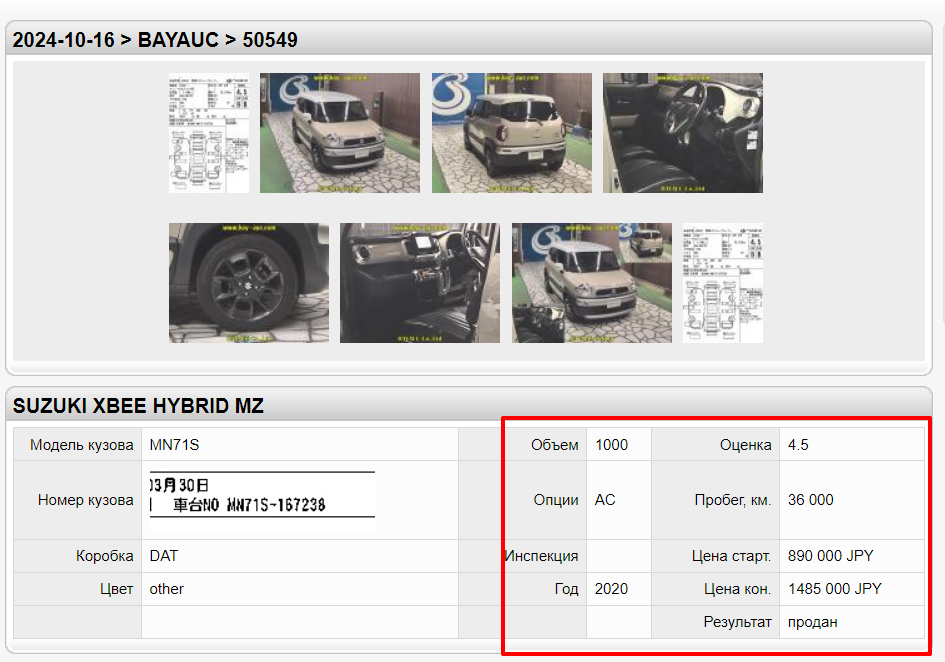This screenshot has height=662, width=945.
Task: Click the Цена старт. label
Action: pos(731,556)
